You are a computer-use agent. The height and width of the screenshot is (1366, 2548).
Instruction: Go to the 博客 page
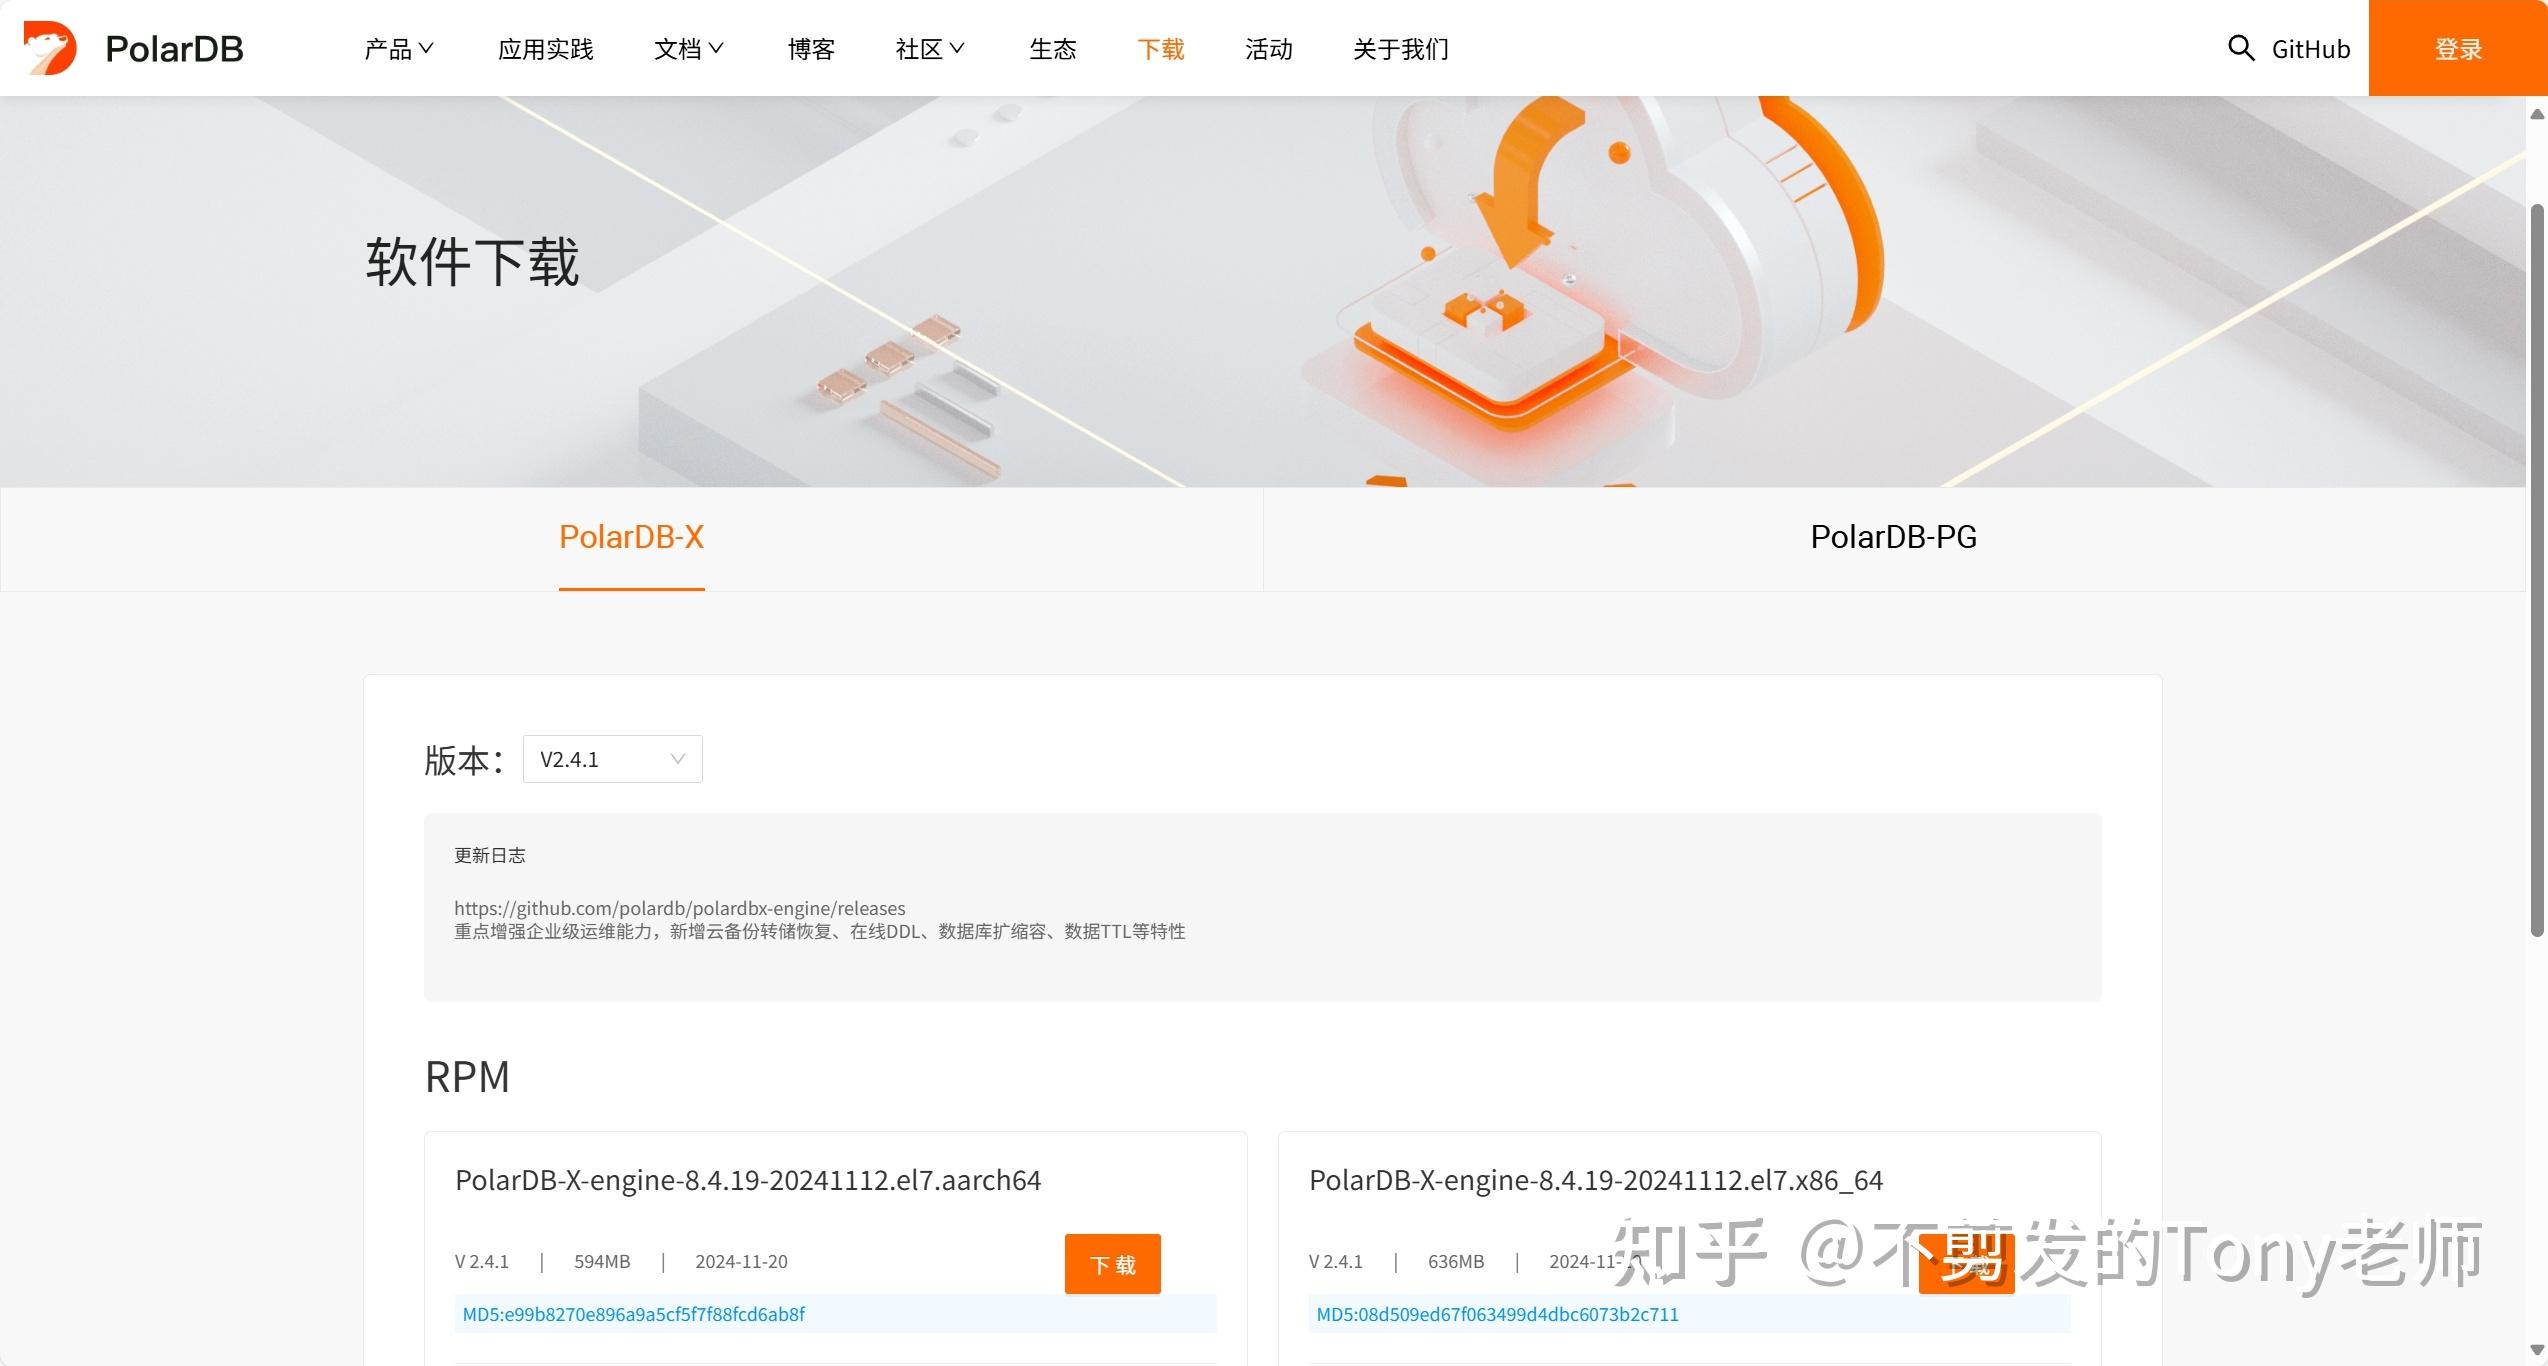click(x=811, y=48)
